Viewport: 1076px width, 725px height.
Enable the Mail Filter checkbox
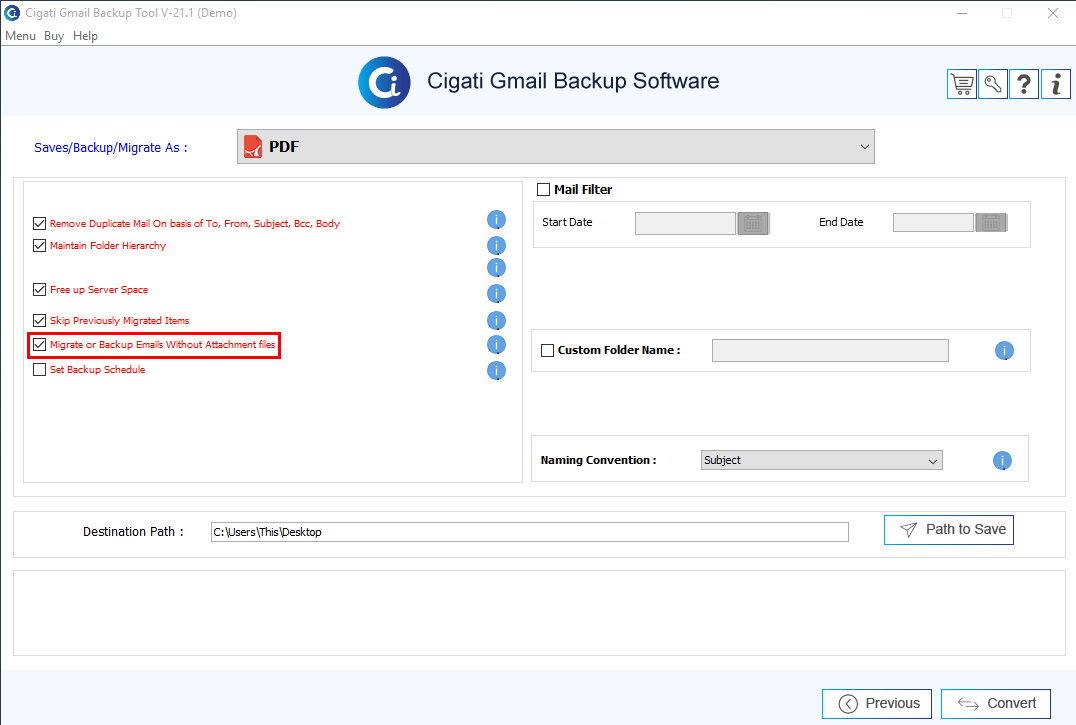[543, 189]
